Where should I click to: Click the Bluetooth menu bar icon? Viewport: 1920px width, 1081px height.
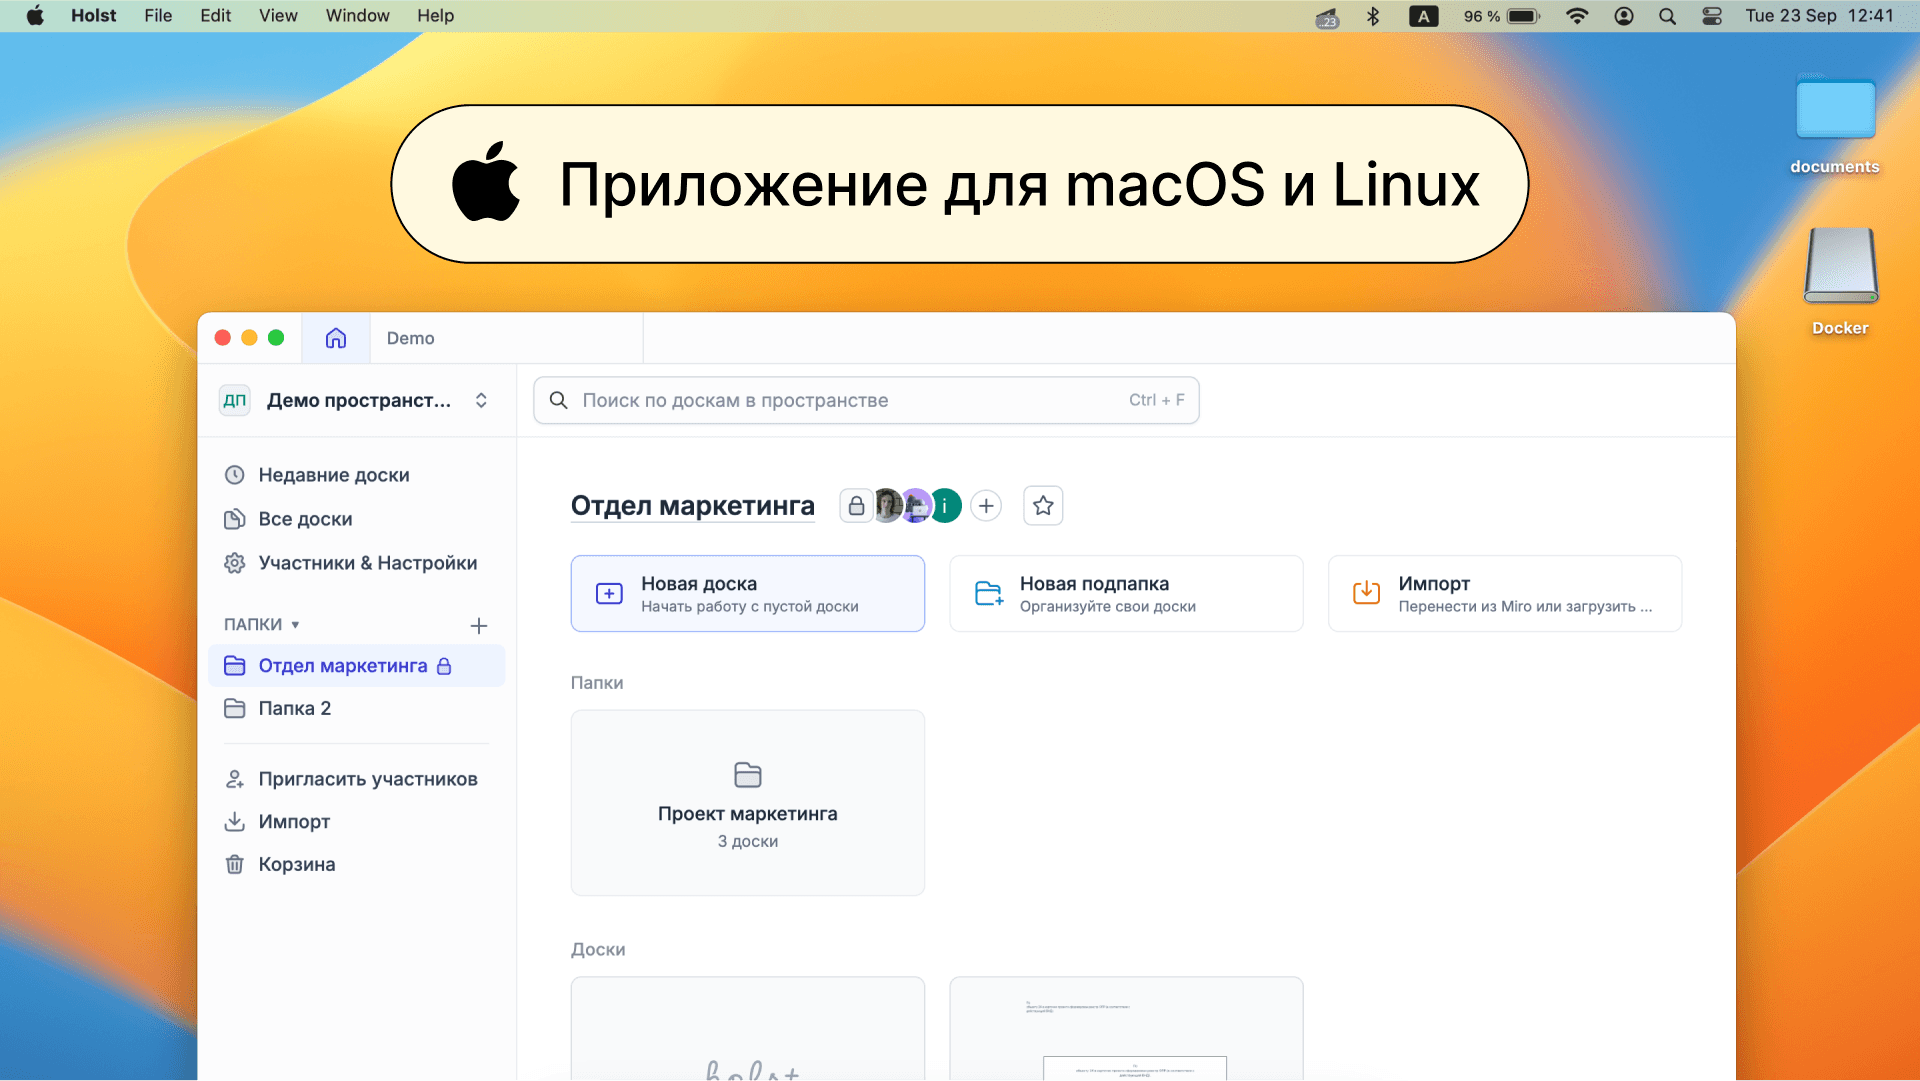click(x=1373, y=16)
